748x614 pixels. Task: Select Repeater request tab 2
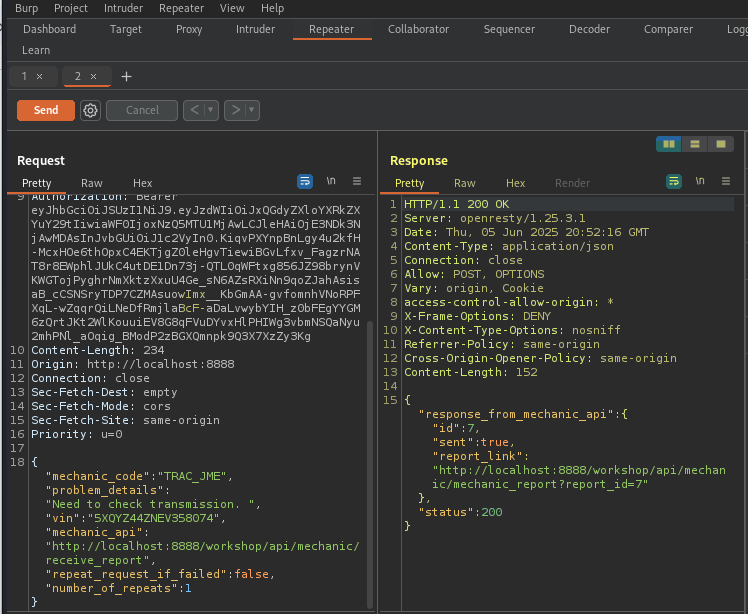click(78, 76)
